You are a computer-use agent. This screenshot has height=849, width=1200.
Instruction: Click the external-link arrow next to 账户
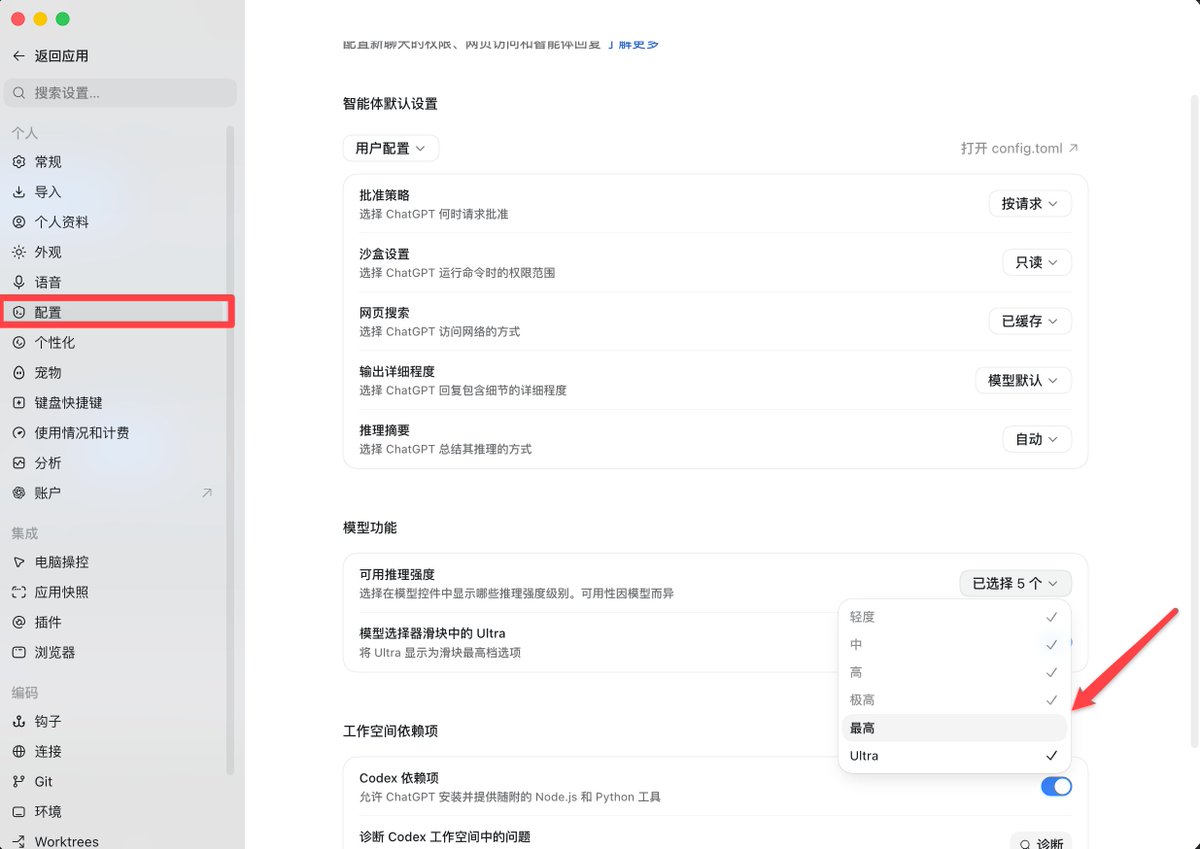207,492
